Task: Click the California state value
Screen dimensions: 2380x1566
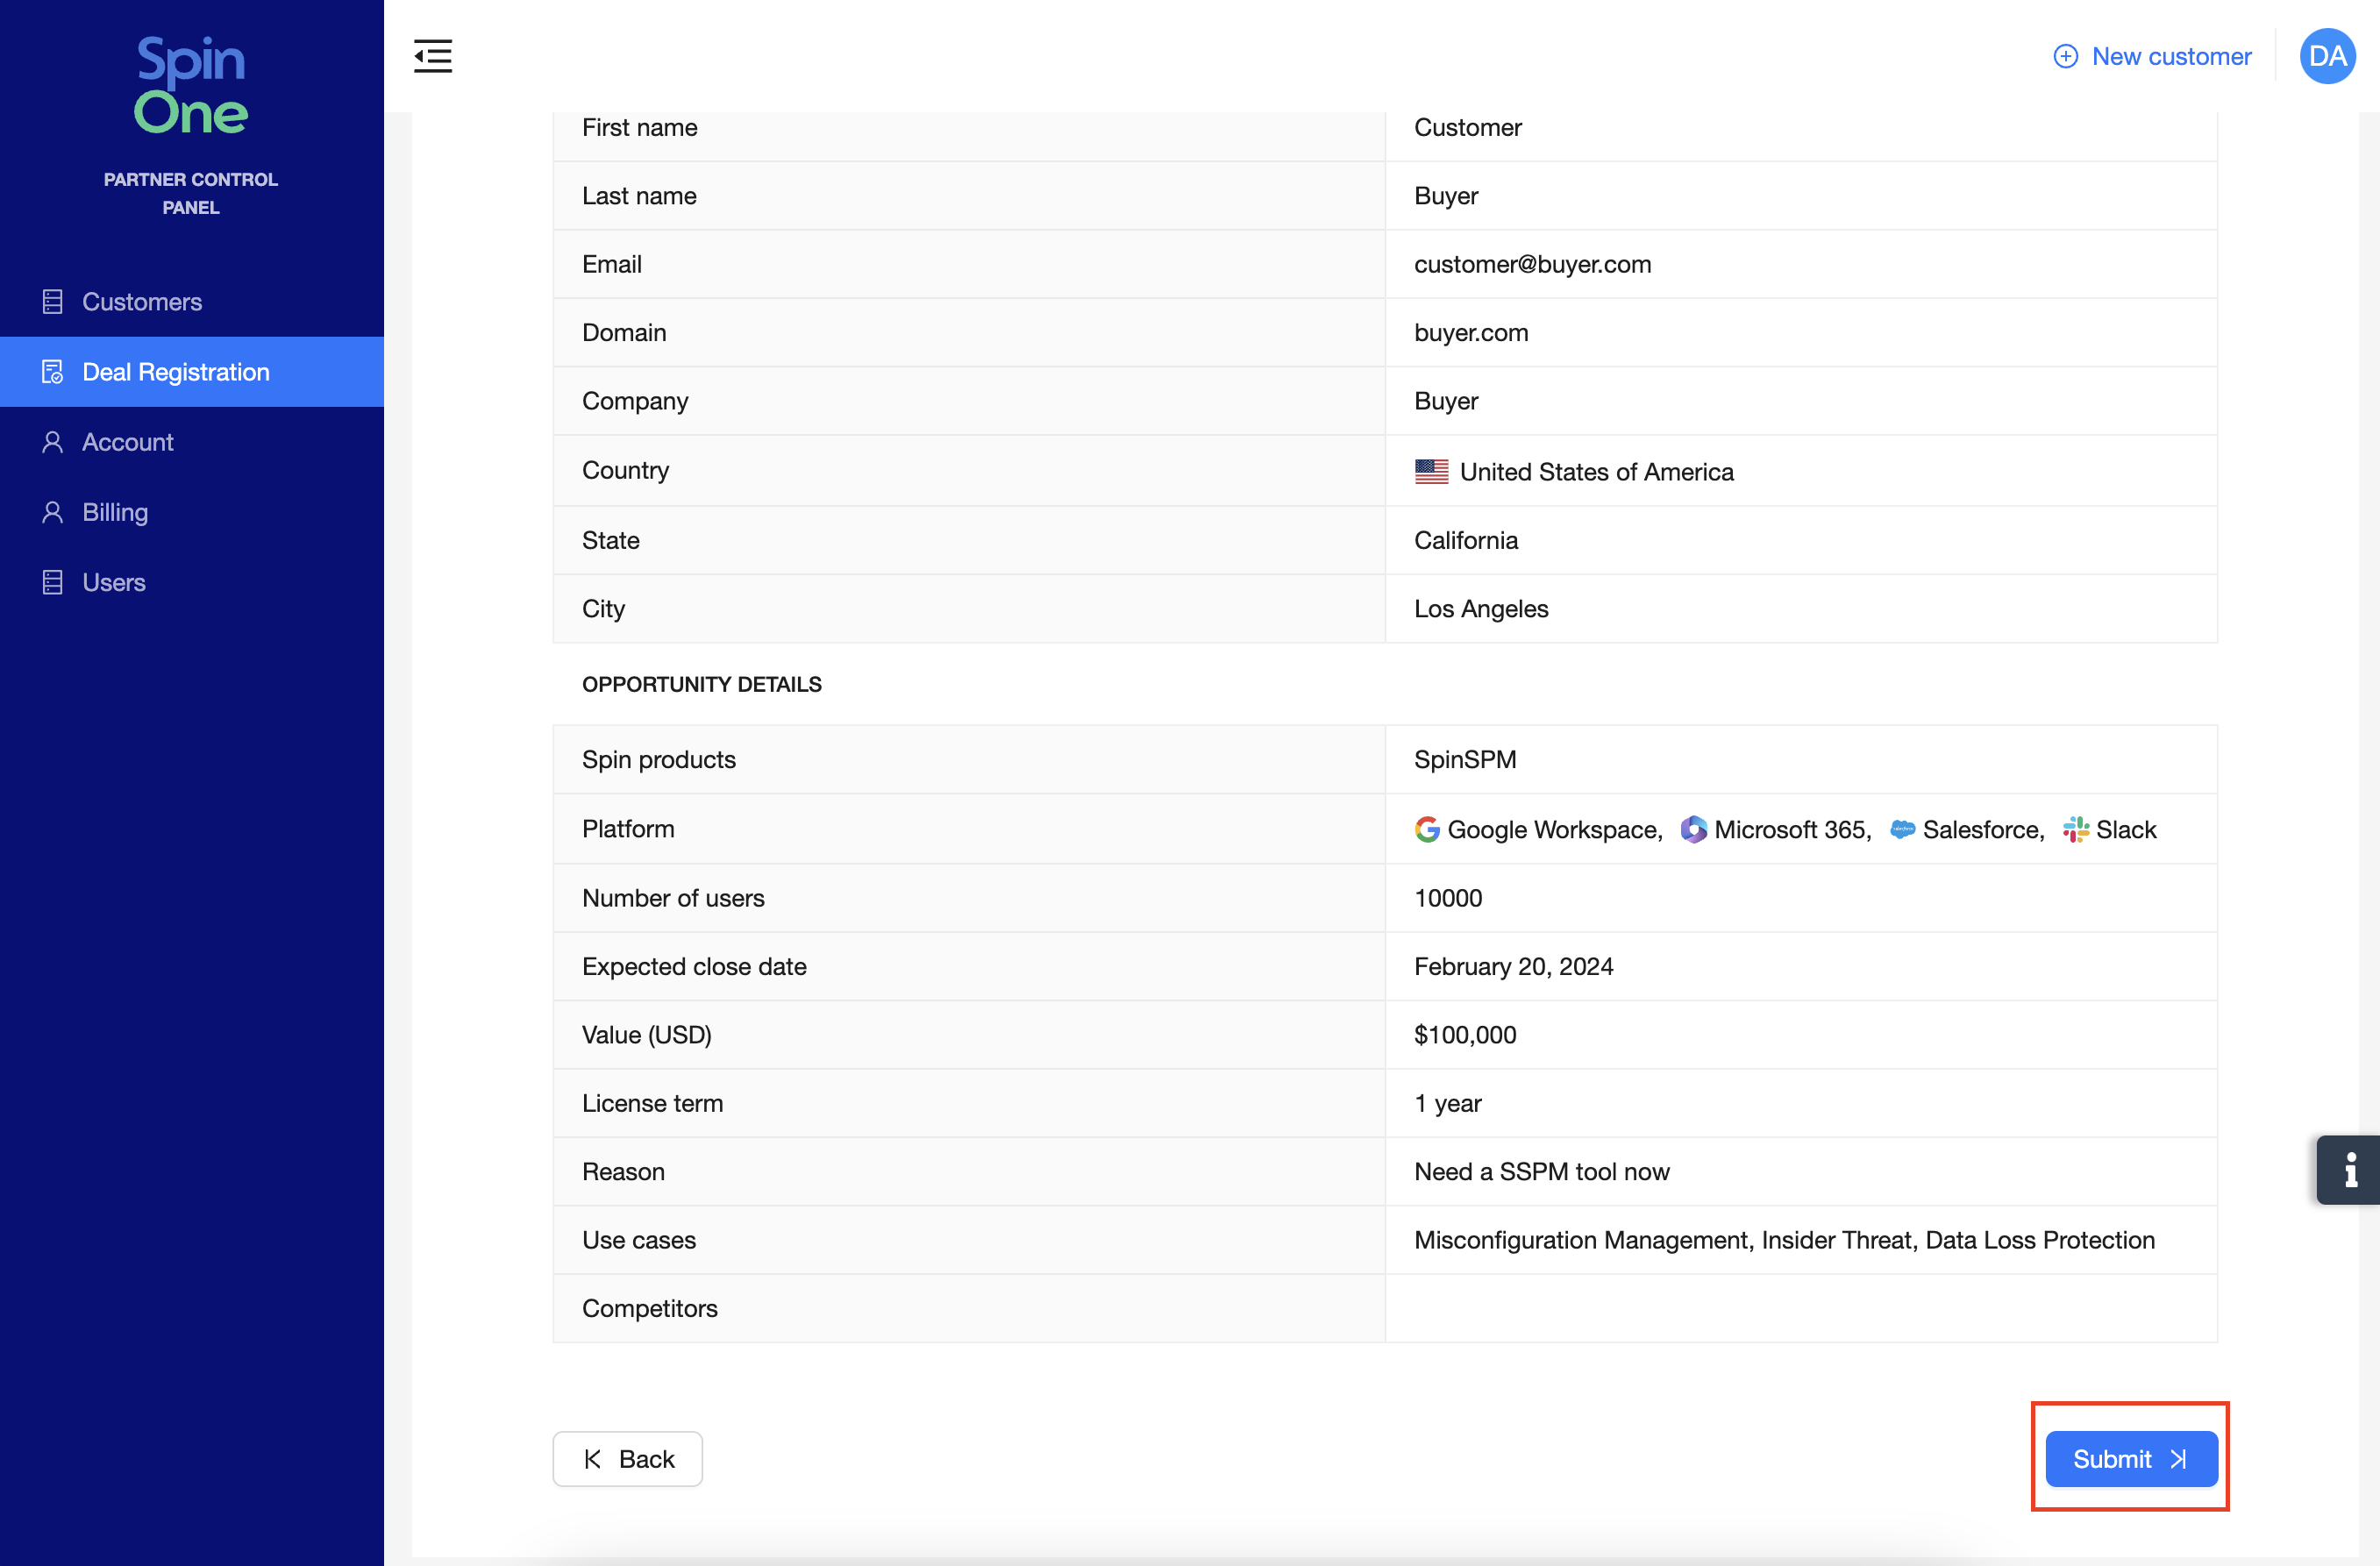Action: (x=1465, y=540)
